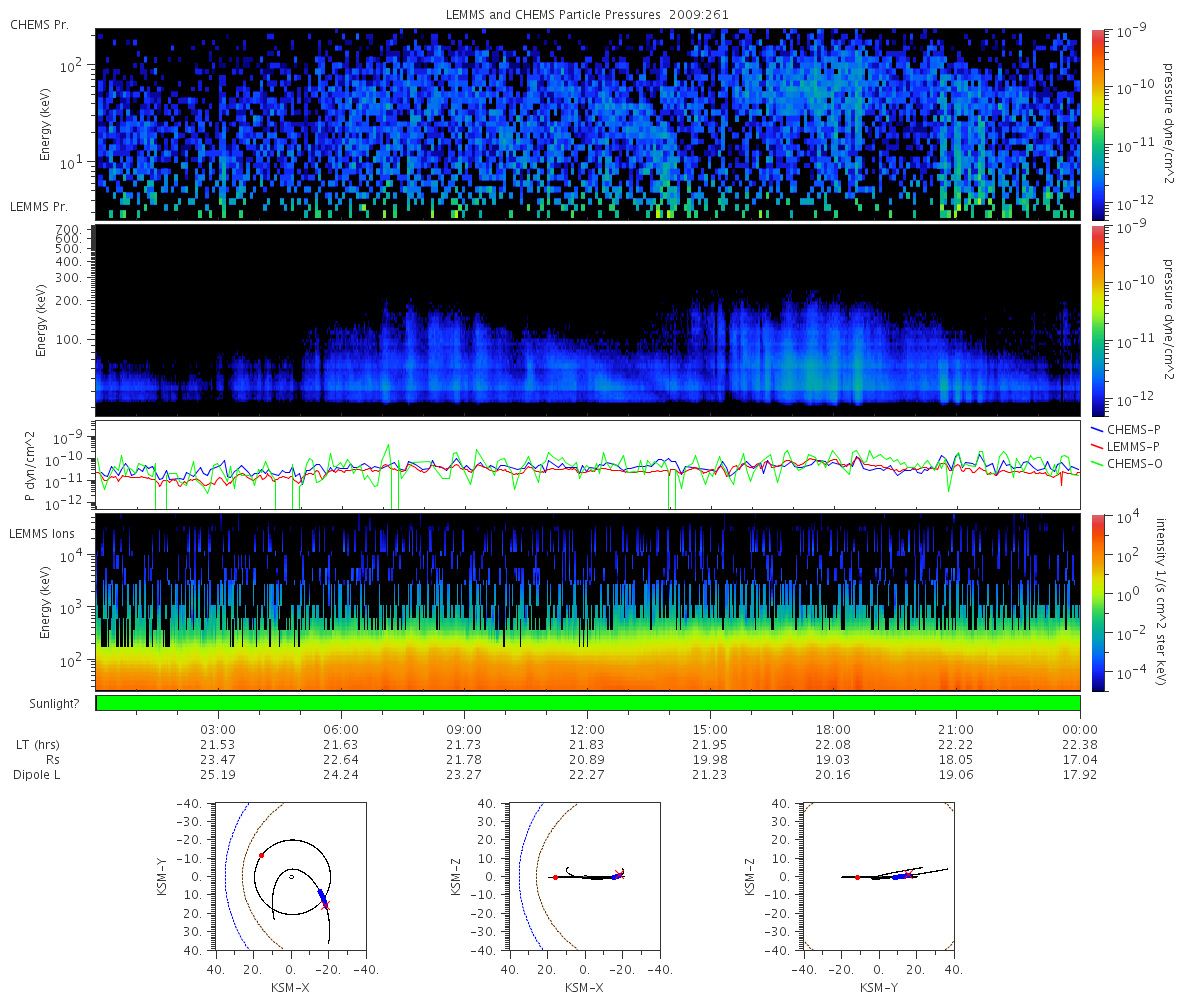Click the Dipole L value 20.16
Viewport: 1200px width, 1000px height.
coord(834,775)
